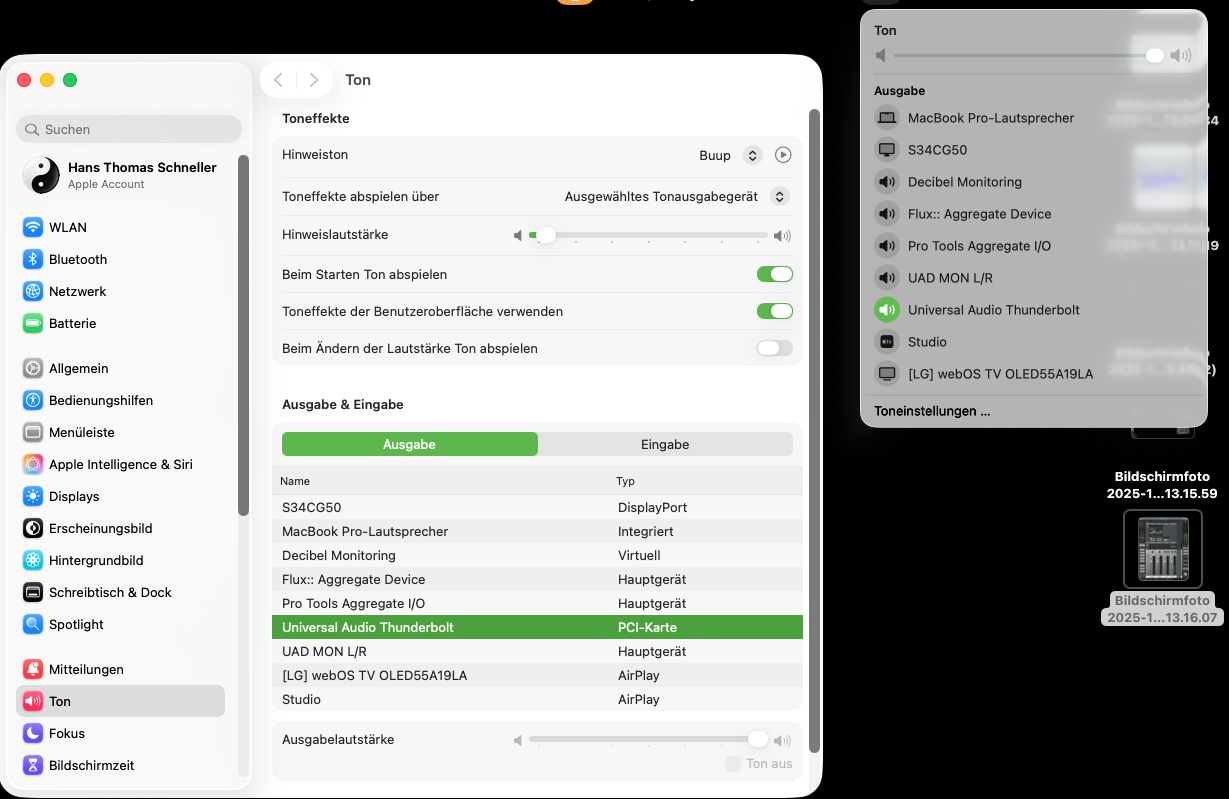Click green Universal Audio Thunderbolt icon in popup
1229x799 pixels.
886,310
